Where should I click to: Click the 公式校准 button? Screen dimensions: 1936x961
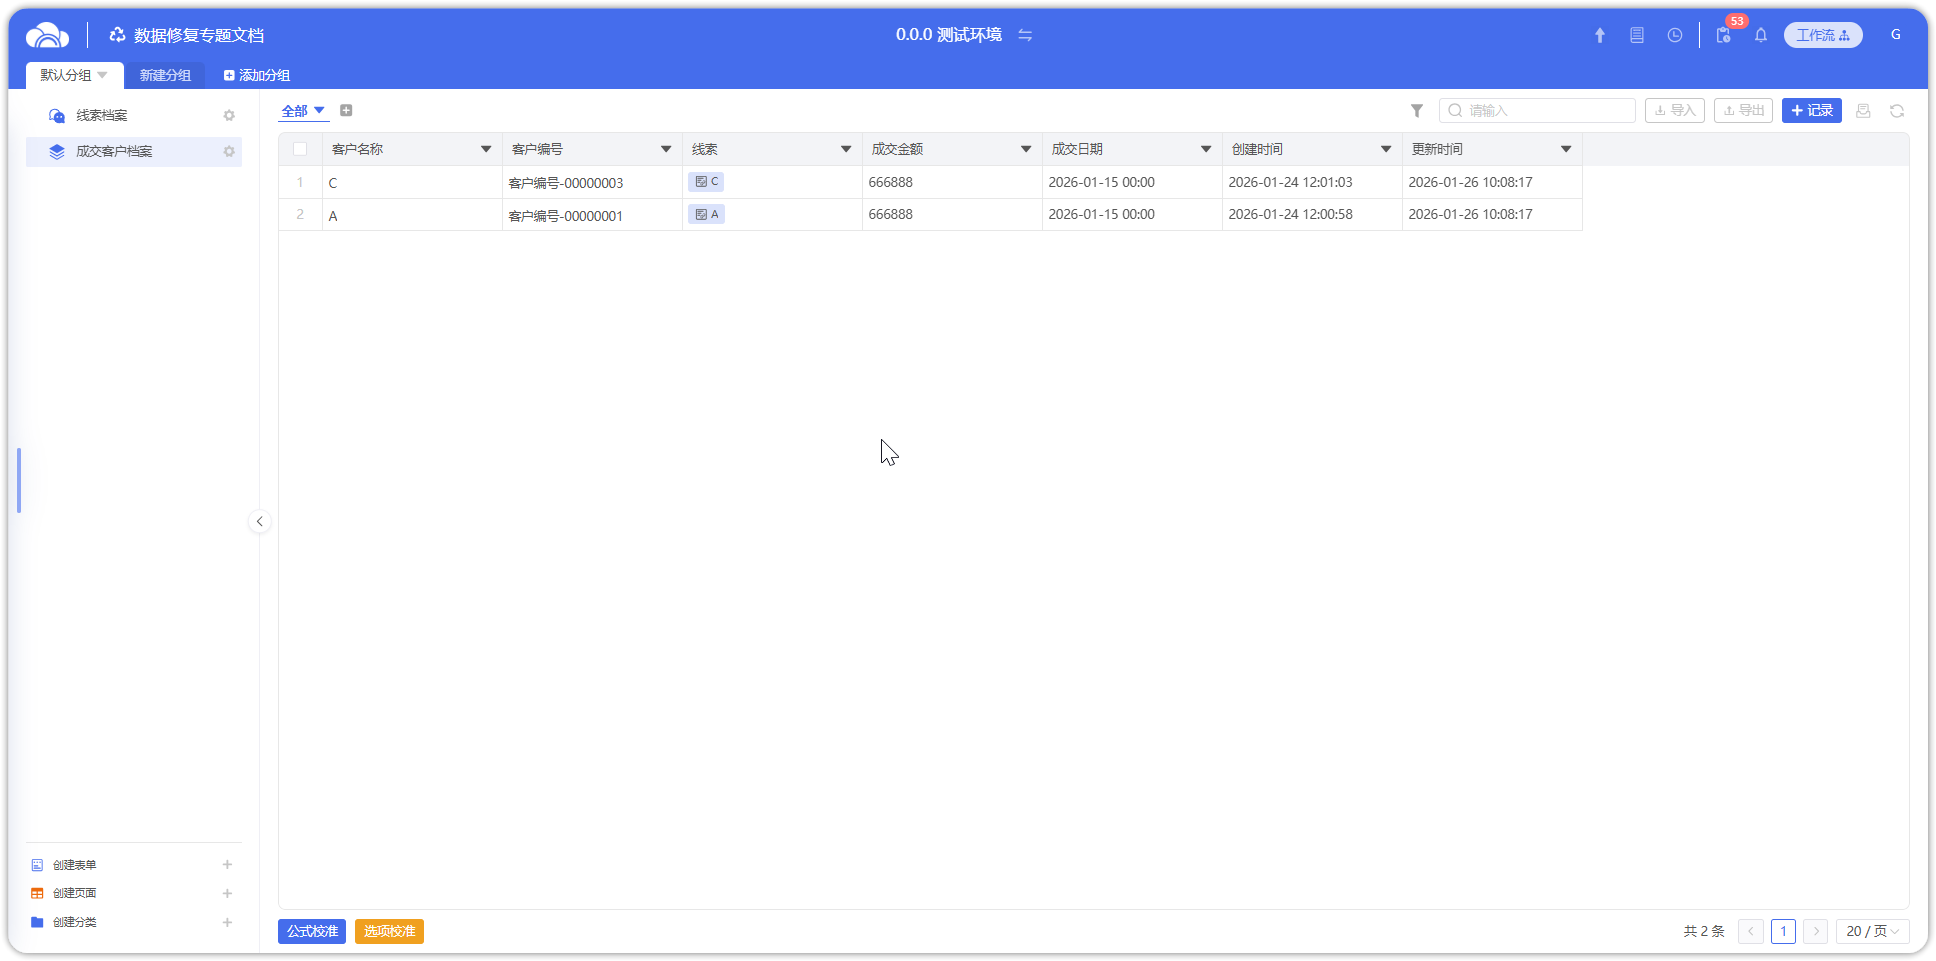coord(312,931)
